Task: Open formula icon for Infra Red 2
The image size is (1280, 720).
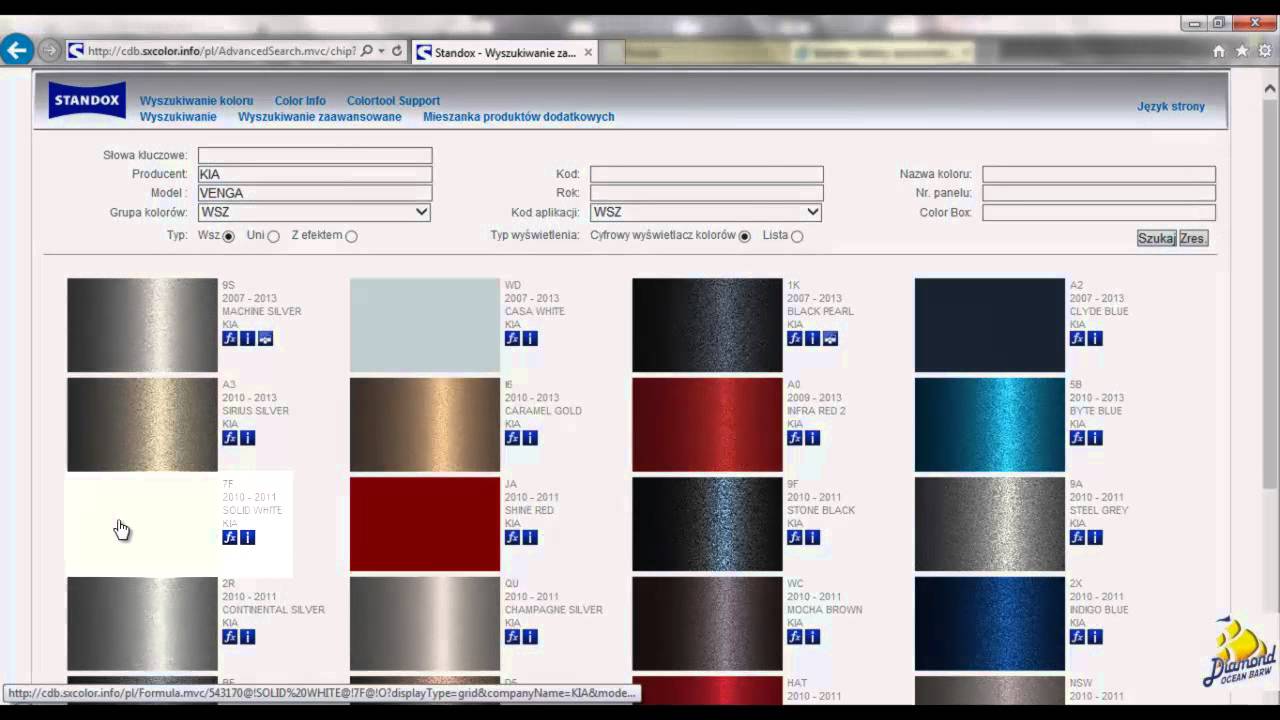Action: [x=794, y=438]
